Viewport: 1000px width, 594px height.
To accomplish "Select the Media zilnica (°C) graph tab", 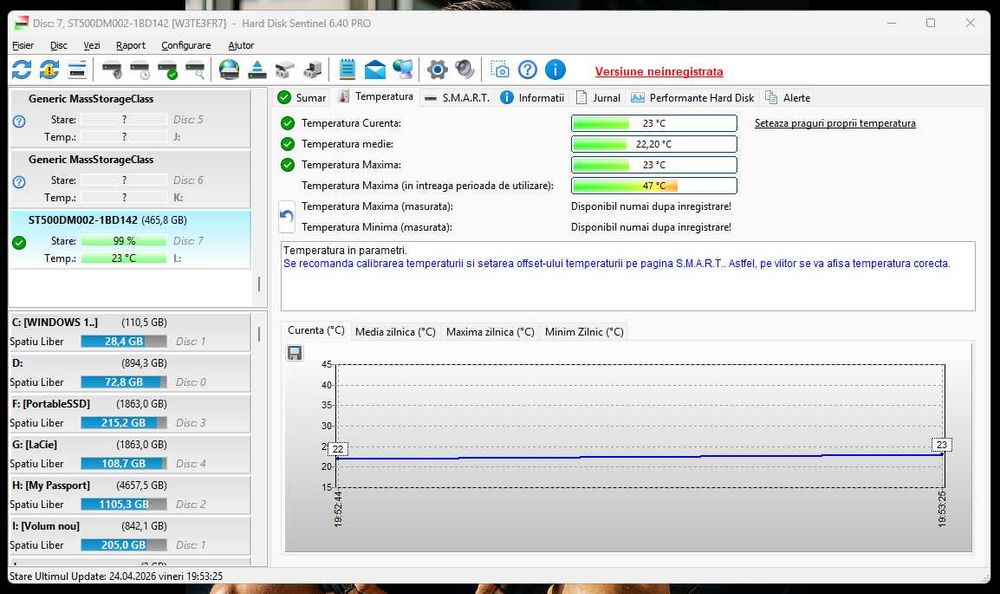I will click(395, 332).
